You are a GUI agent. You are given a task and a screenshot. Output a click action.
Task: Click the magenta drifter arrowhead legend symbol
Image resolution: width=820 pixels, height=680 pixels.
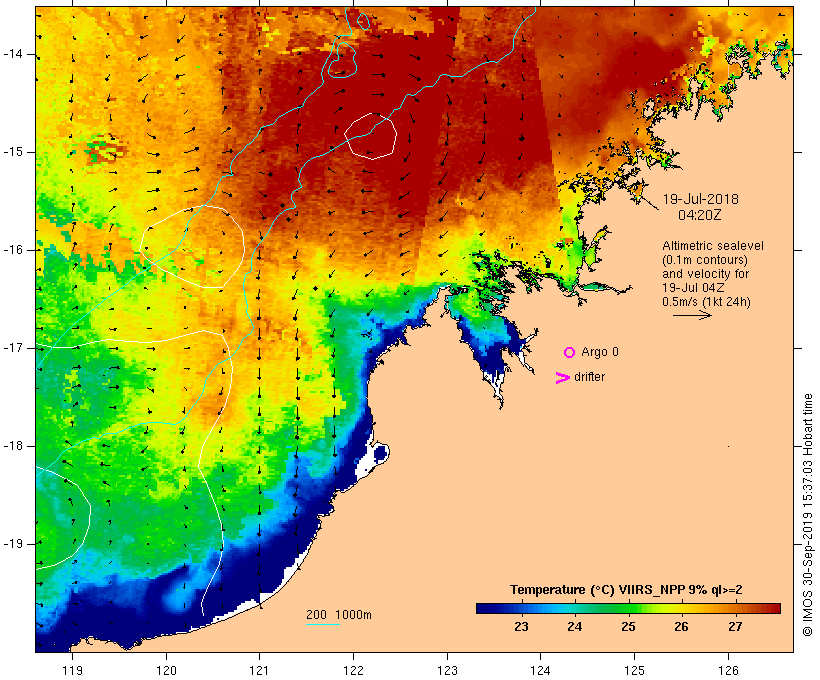[562, 378]
